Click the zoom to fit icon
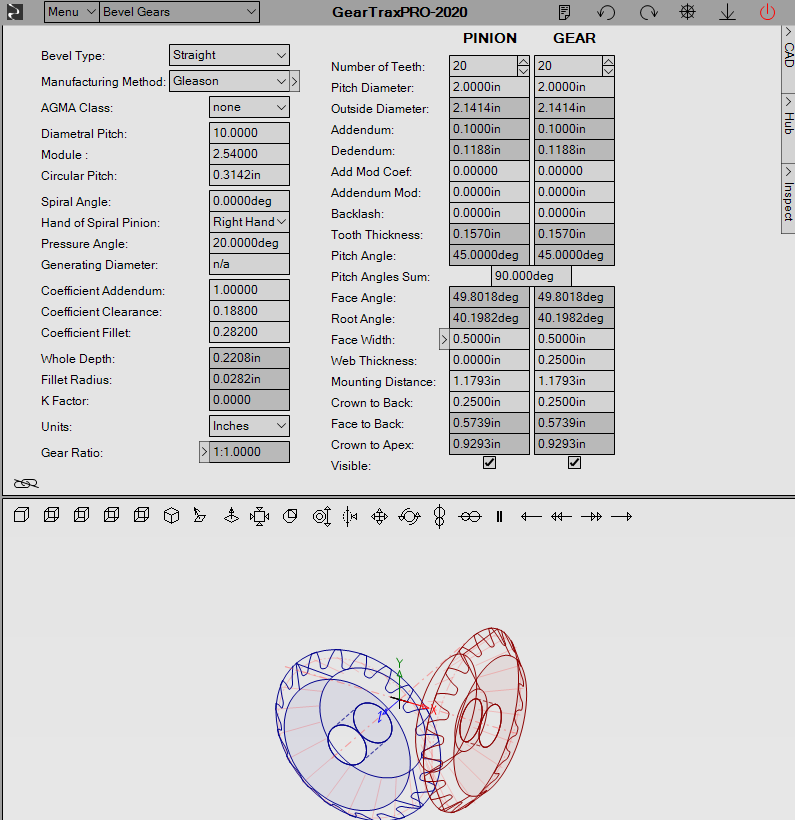 [x=259, y=516]
